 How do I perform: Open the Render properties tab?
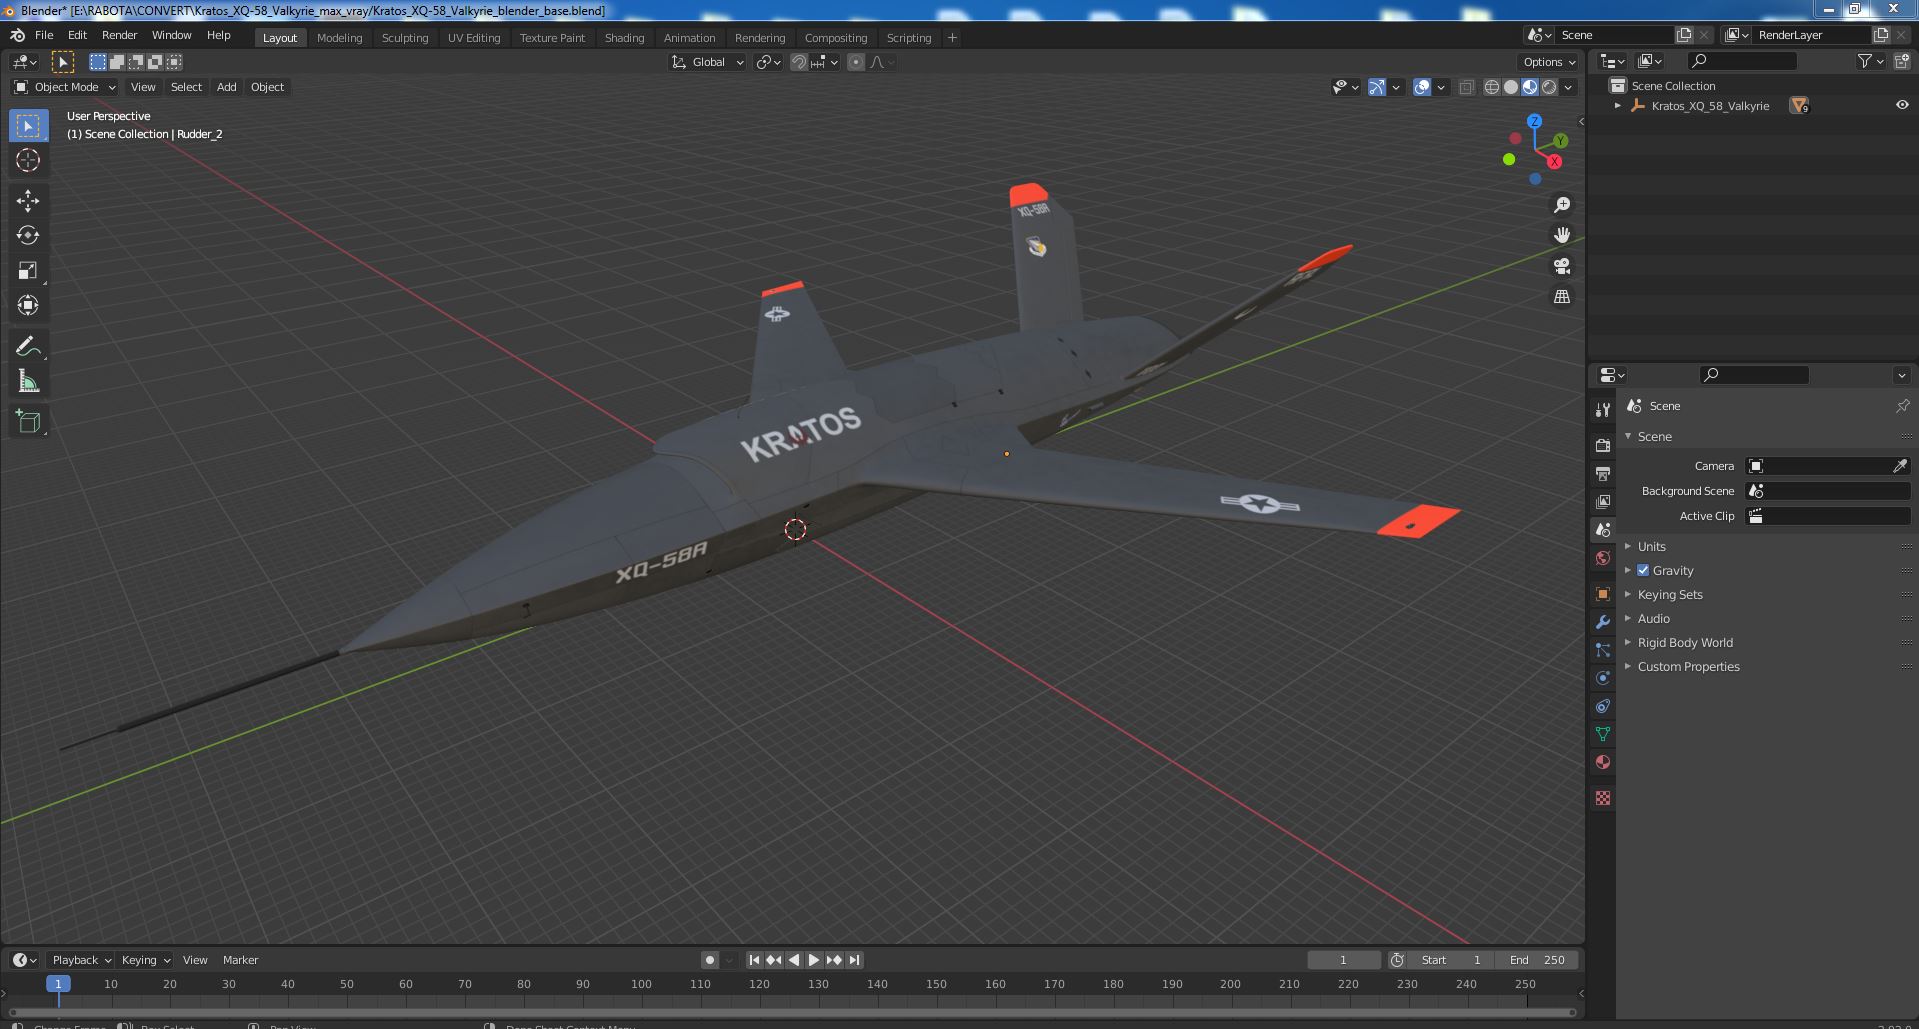click(x=1603, y=445)
